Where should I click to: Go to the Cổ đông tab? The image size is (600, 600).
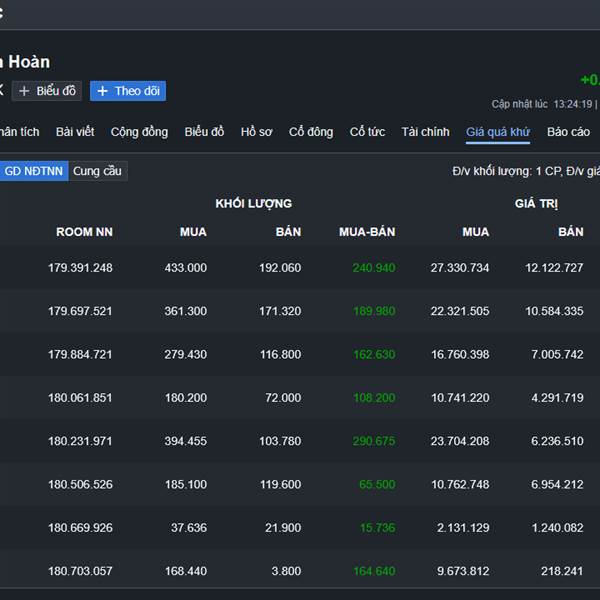[x=311, y=132]
